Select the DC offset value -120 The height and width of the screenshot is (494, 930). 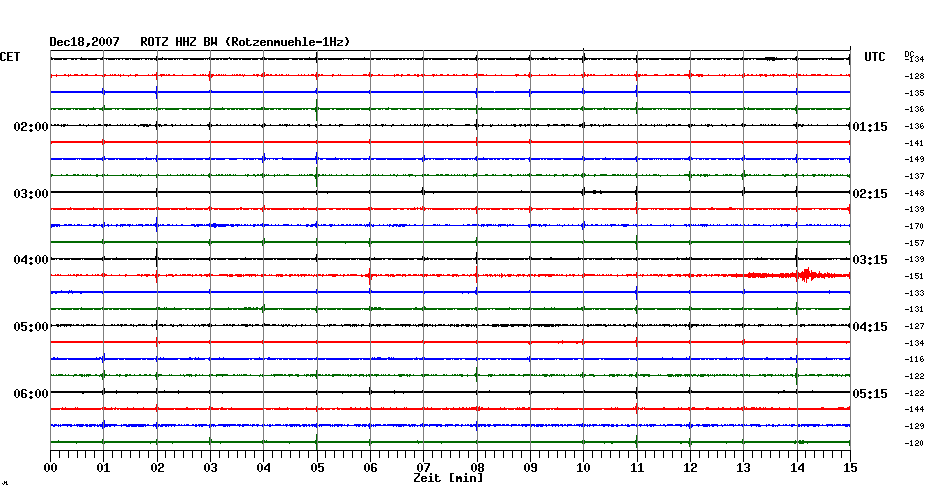pyautogui.click(x=915, y=443)
